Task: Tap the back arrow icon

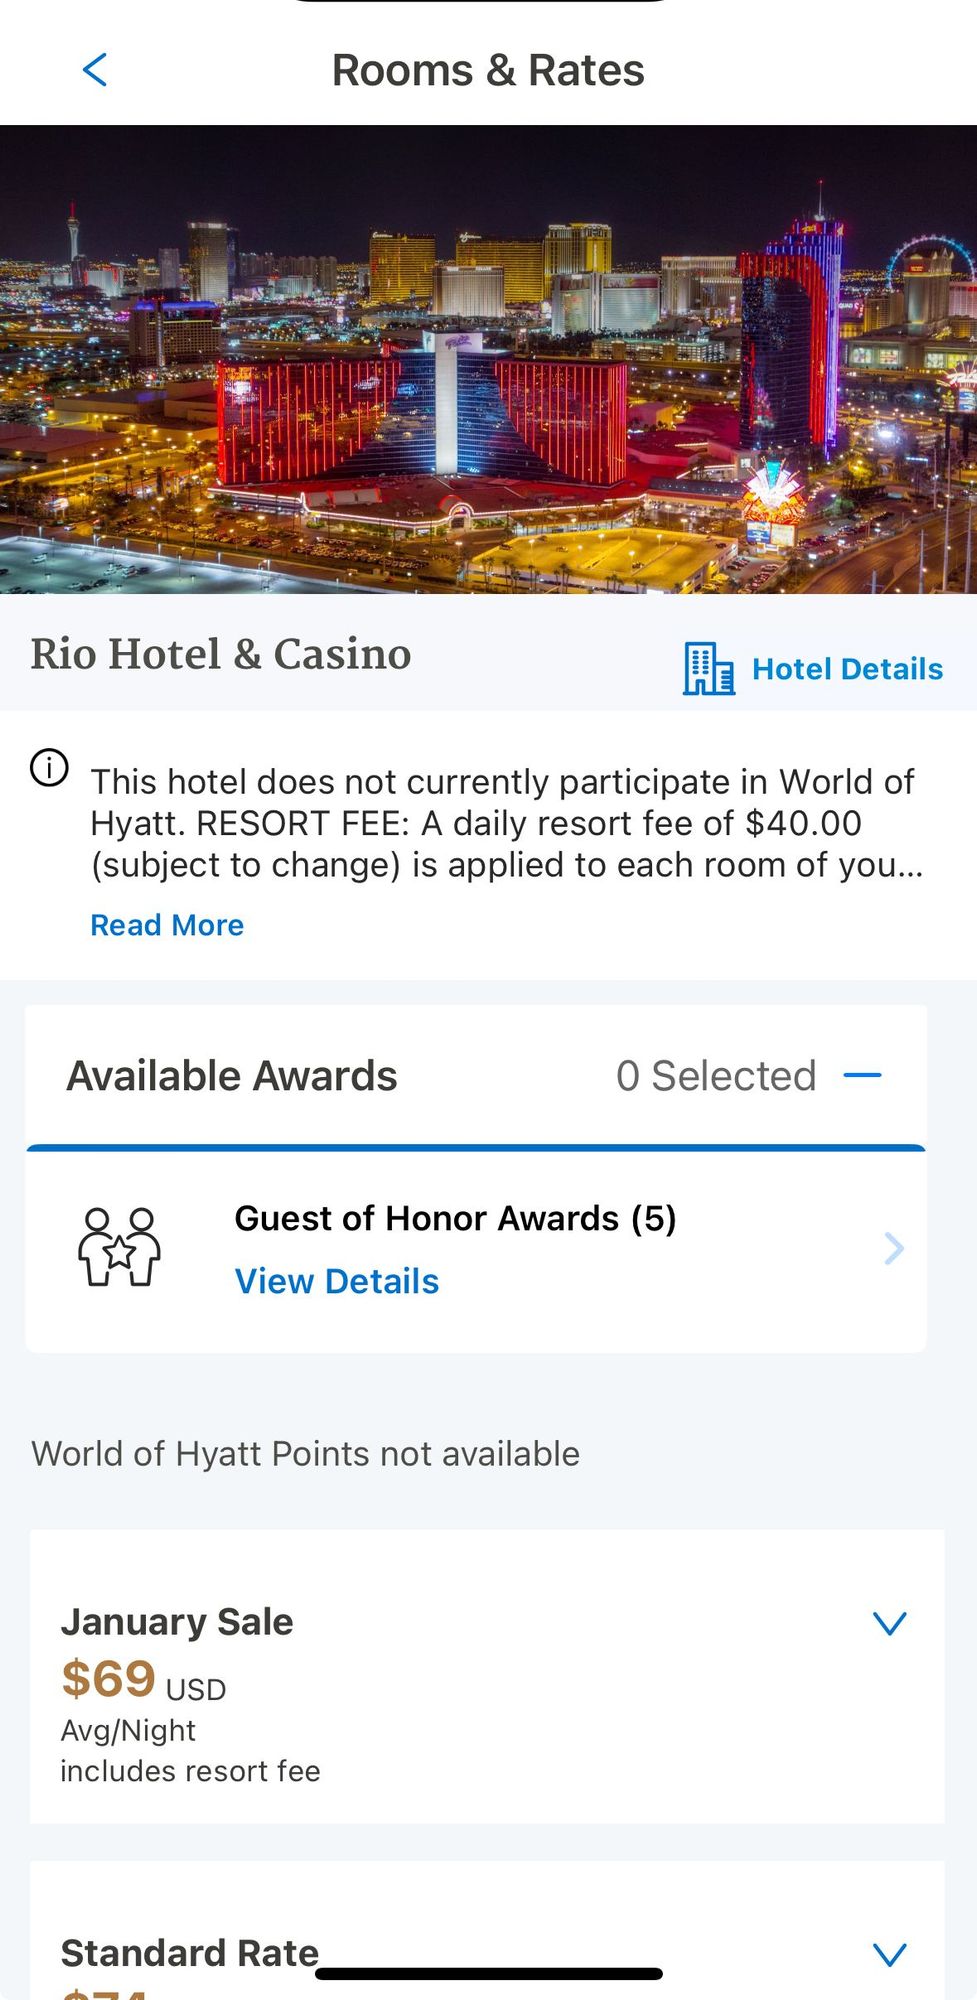Action: (95, 70)
